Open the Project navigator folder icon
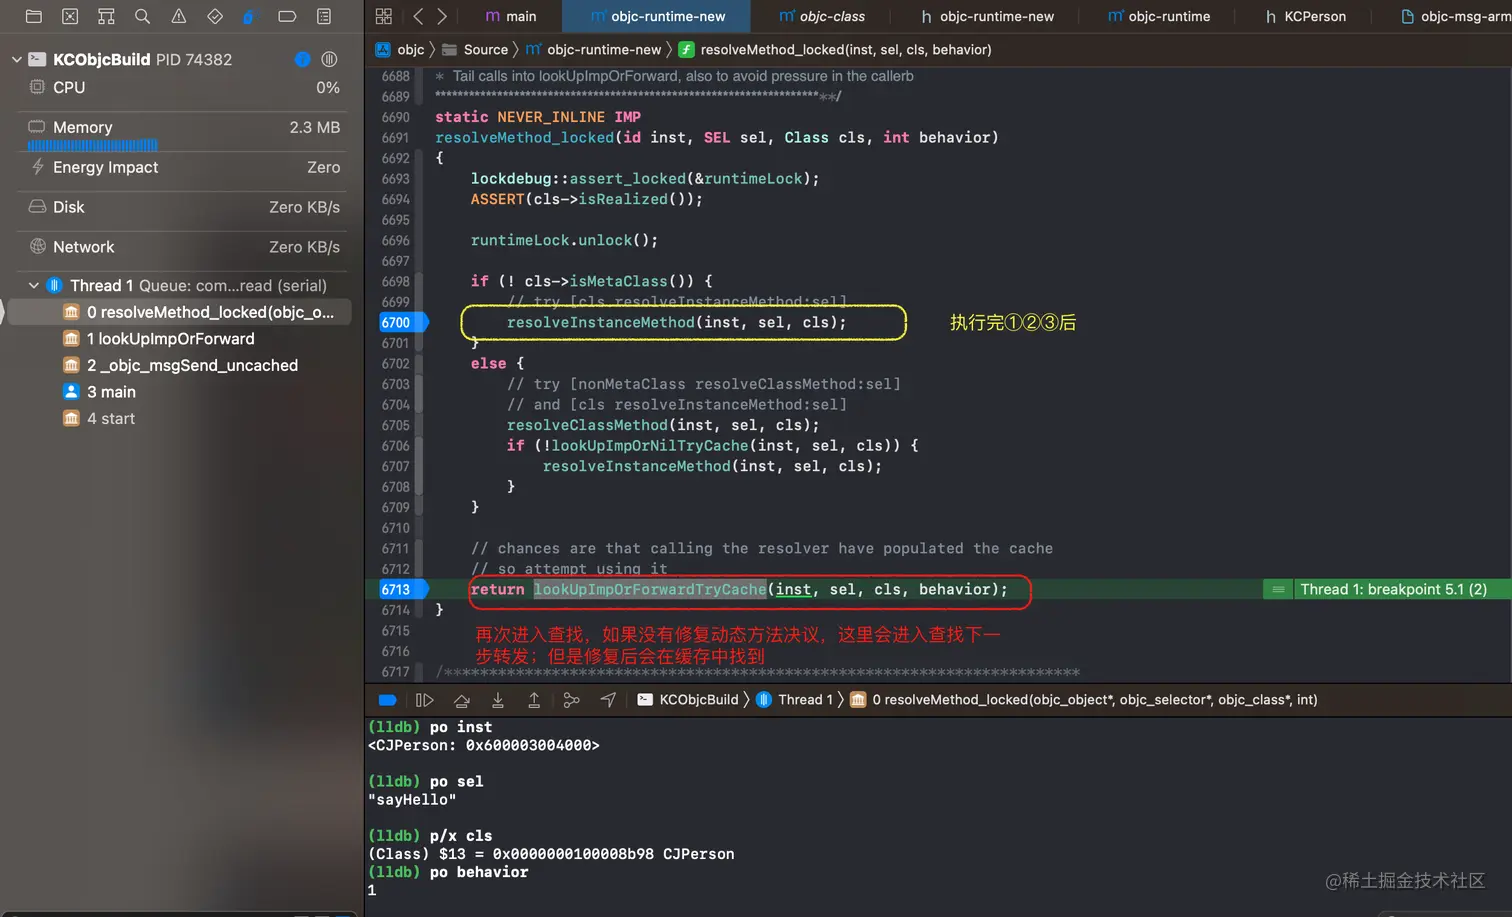Image resolution: width=1512 pixels, height=917 pixels. 33,16
